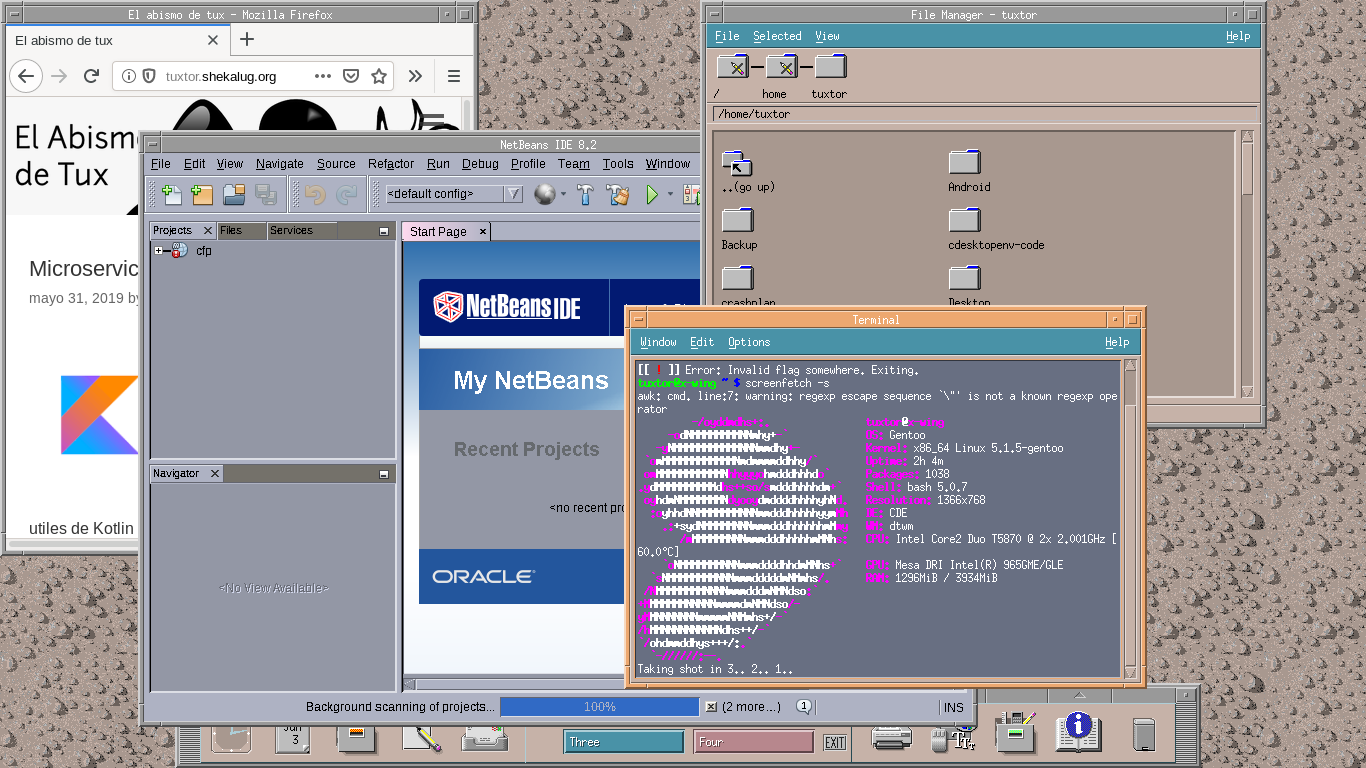Minimize the Projects panel group
Viewport: 1366px width, 768px height.
tap(384, 231)
